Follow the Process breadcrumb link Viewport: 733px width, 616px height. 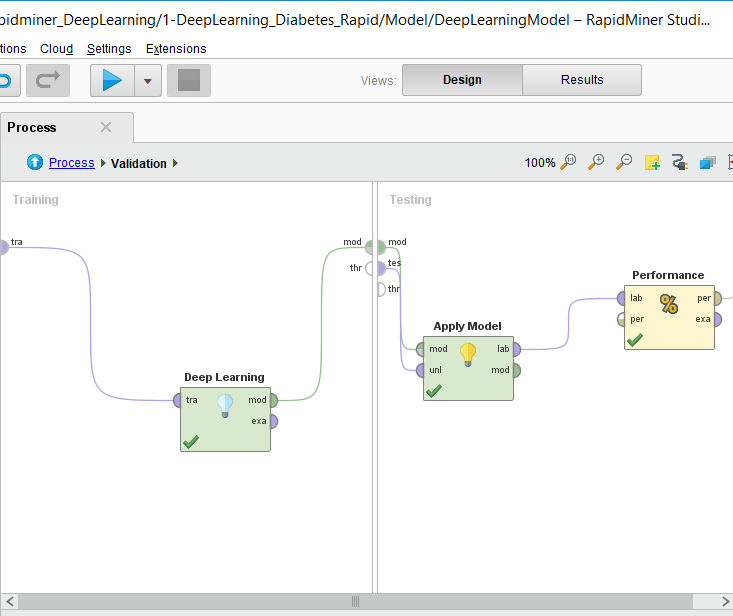[x=72, y=163]
